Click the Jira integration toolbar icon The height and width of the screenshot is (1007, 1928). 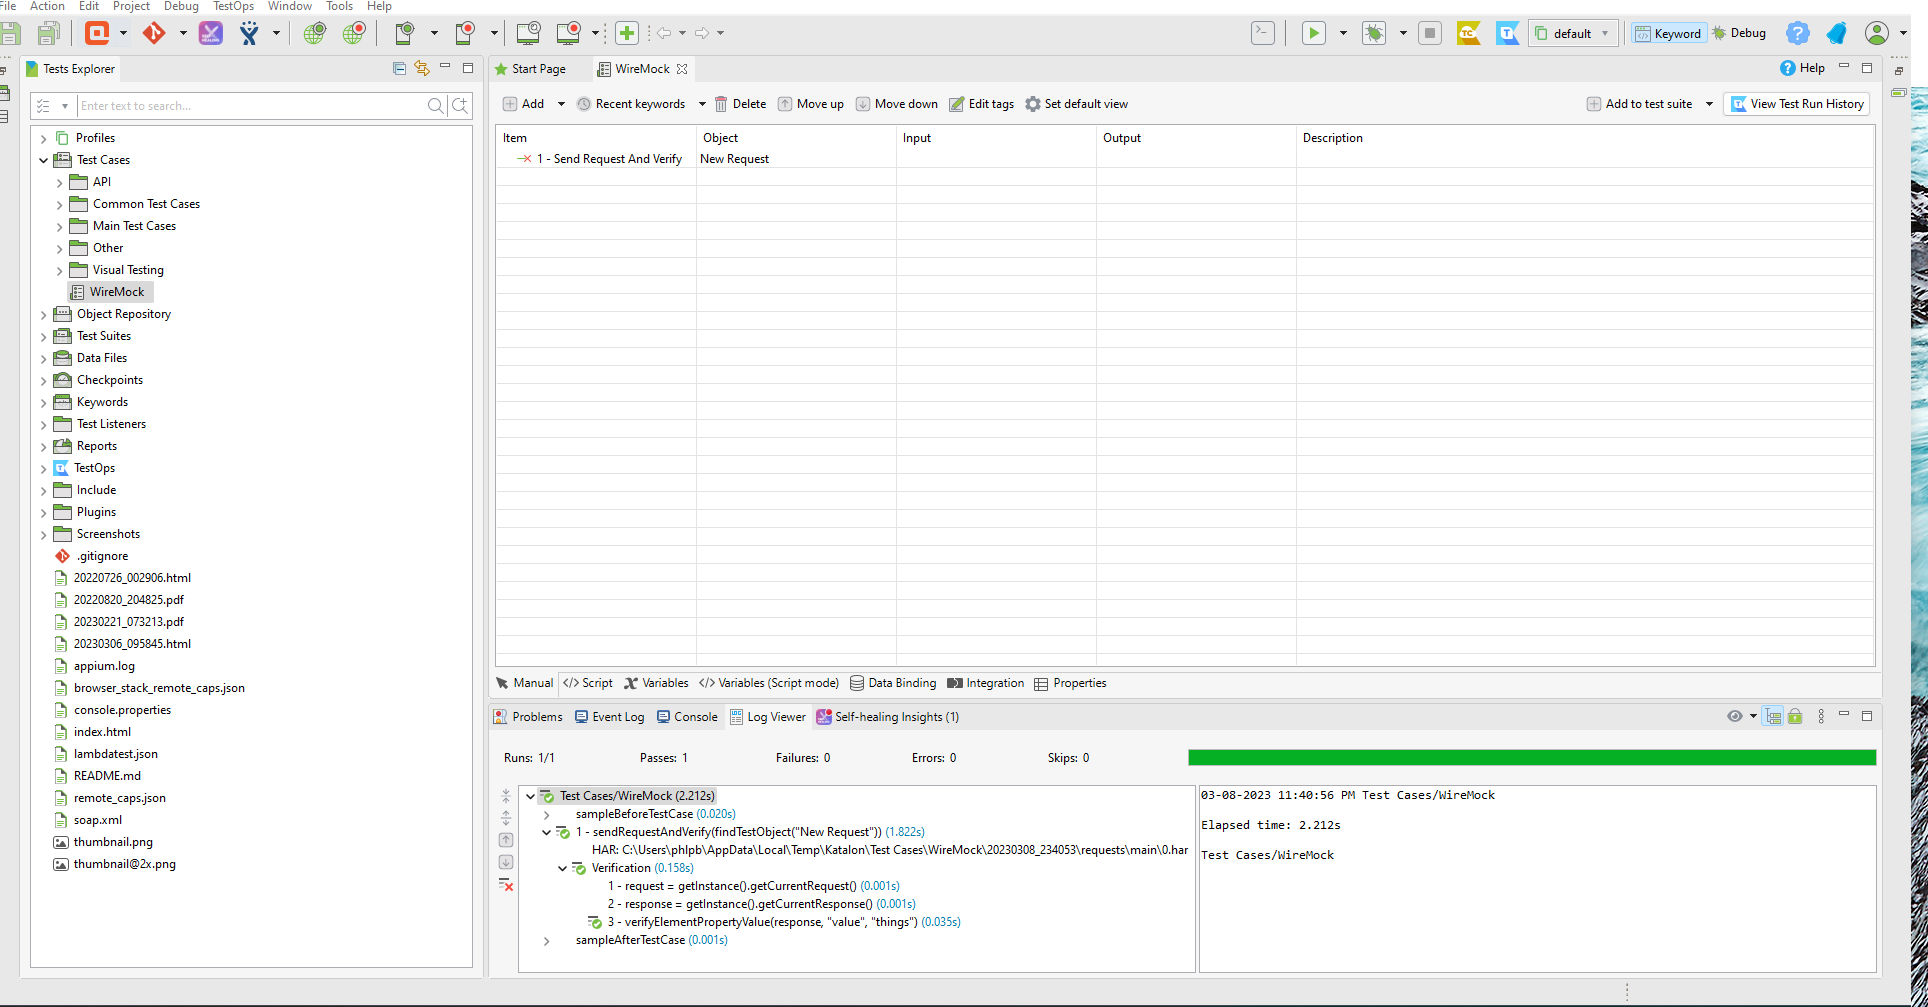(x=249, y=33)
